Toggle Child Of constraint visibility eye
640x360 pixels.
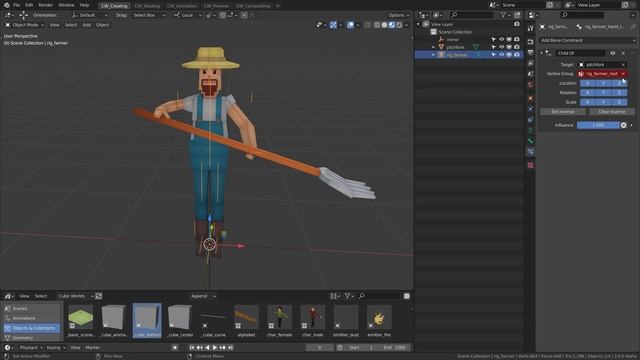[613, 53]
